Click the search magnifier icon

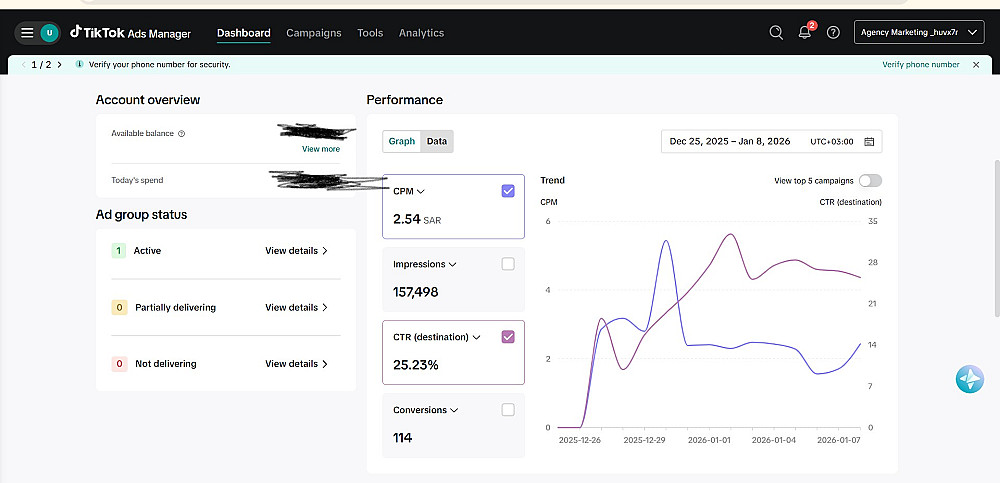776,32
